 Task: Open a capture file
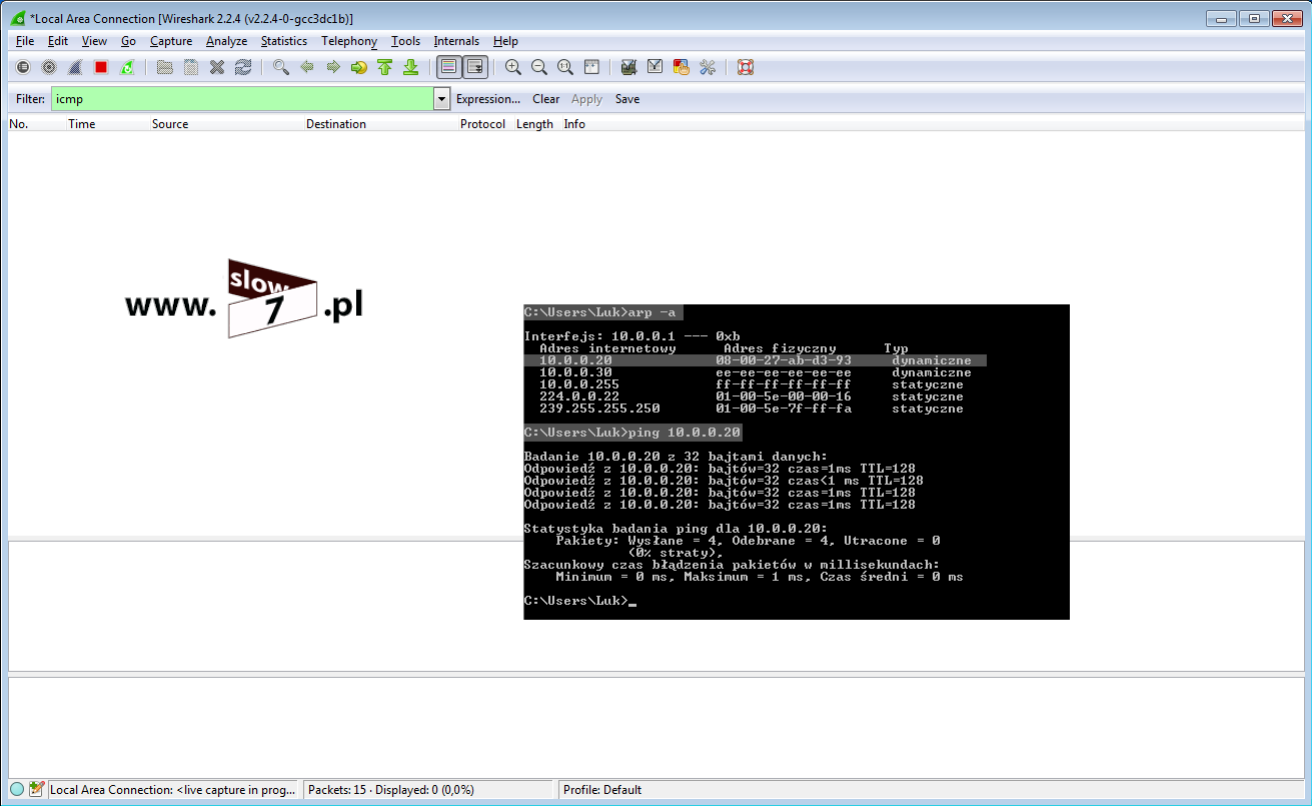(165, 67)
